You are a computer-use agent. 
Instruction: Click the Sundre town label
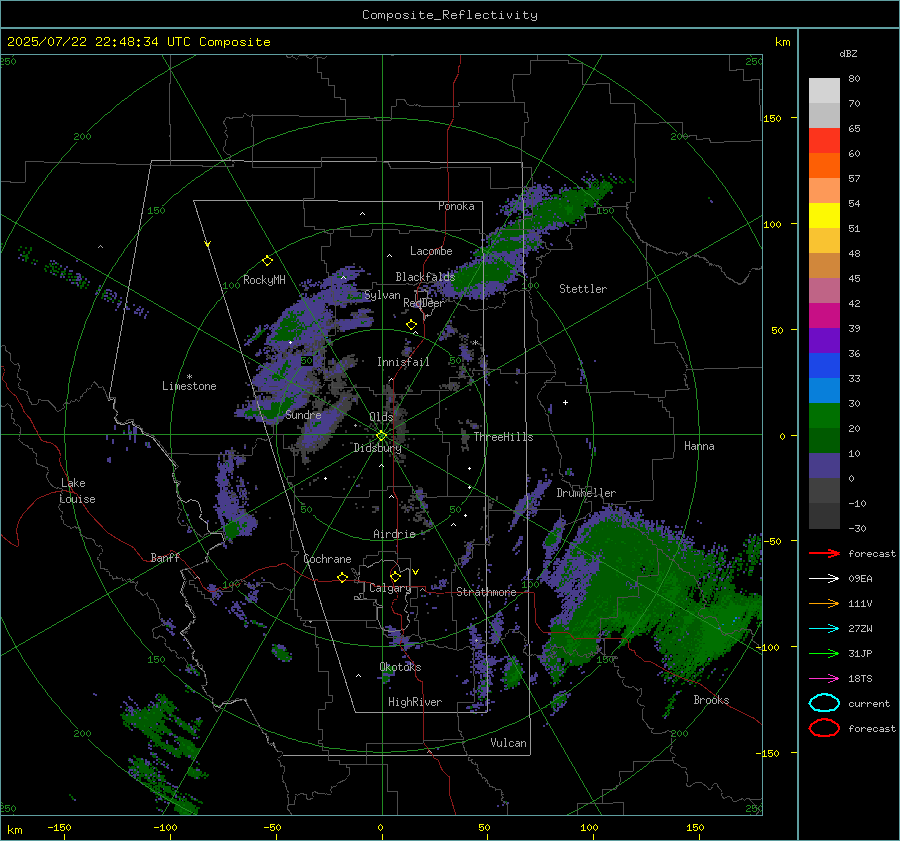tap(303, 415)
